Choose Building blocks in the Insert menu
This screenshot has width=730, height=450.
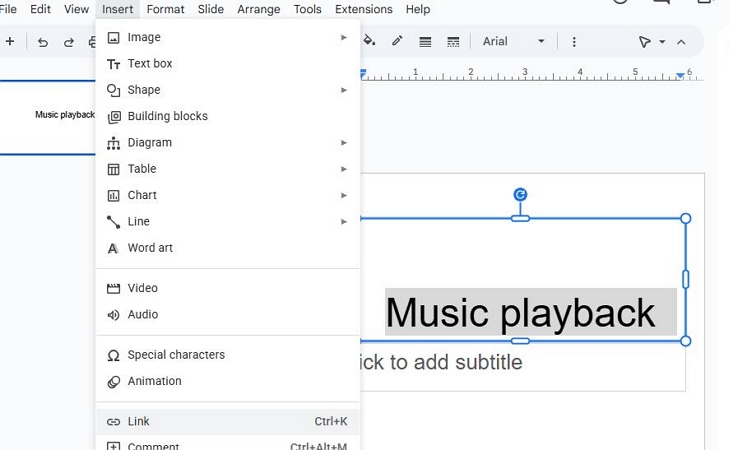(x=228, y=116)
